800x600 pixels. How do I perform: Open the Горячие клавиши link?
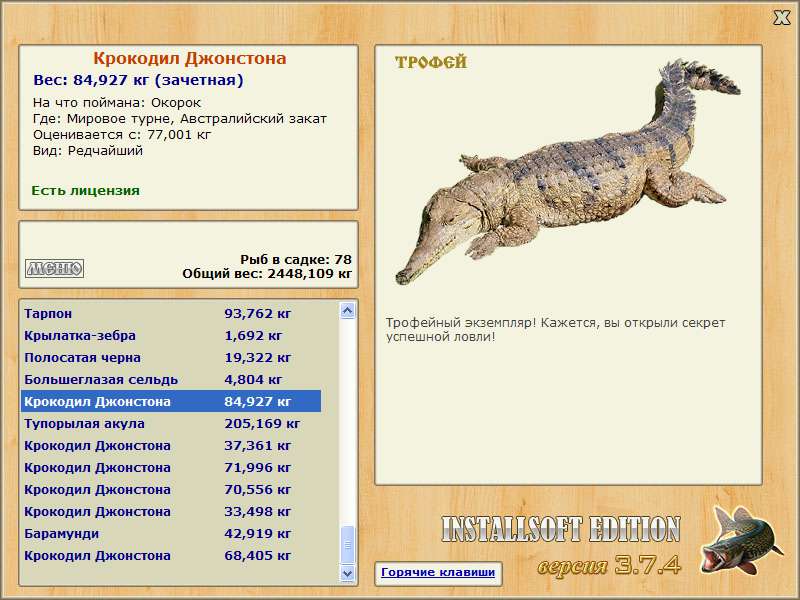click(x=437, y=573)
